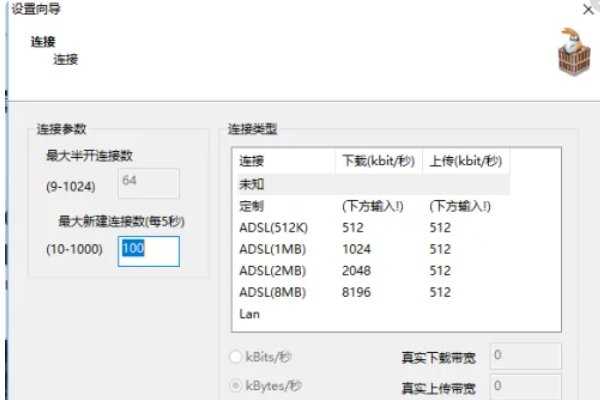Select the ADSL(8MB) connection row
Image resolution: width=600 pixels, height=400 pixels.
point(373,292)
